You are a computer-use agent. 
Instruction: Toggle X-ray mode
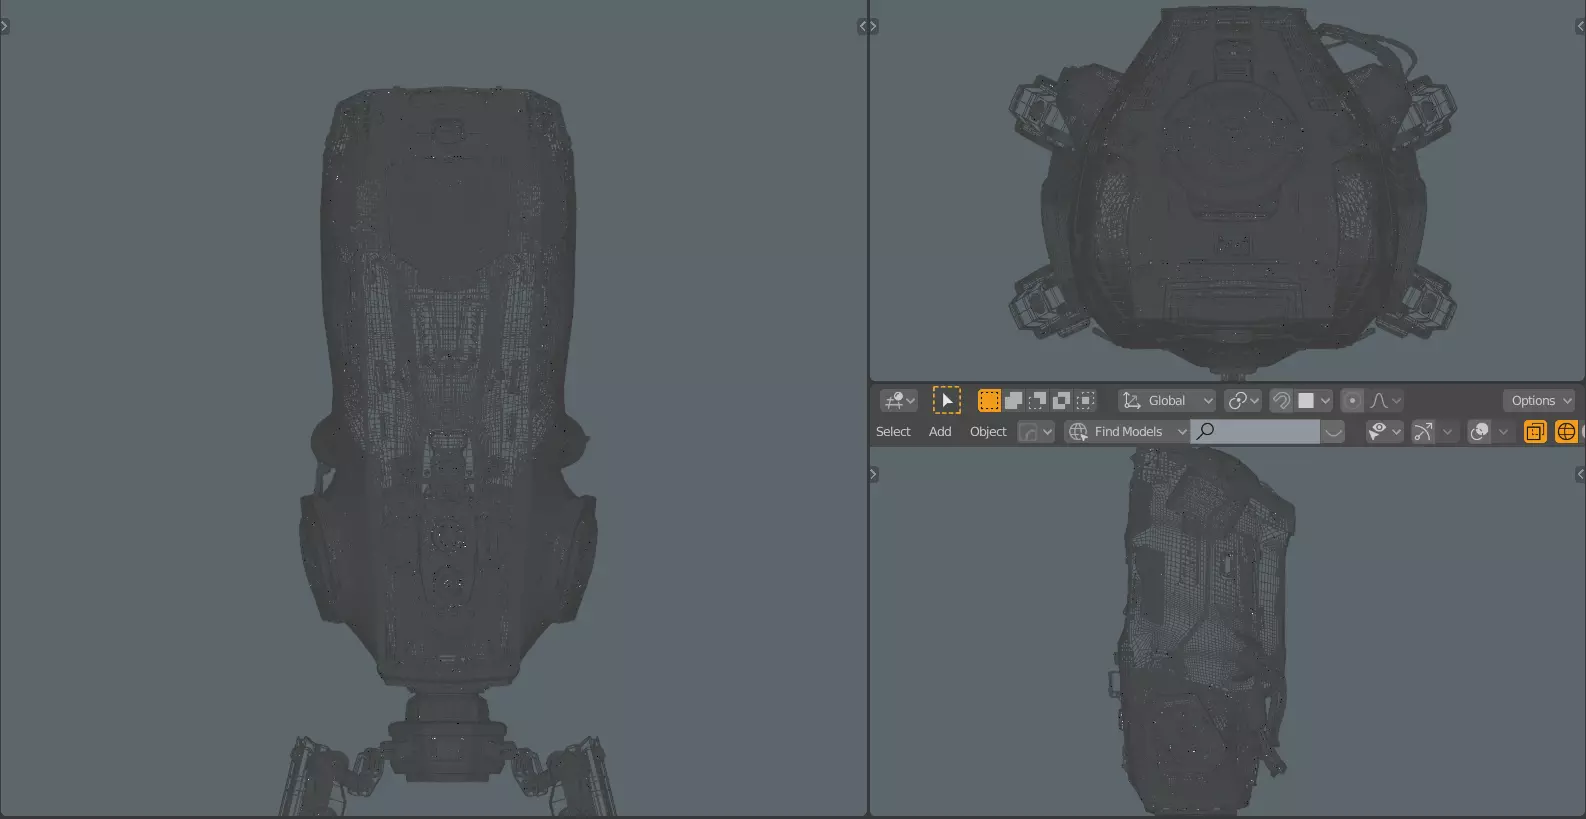(1535, 431)
